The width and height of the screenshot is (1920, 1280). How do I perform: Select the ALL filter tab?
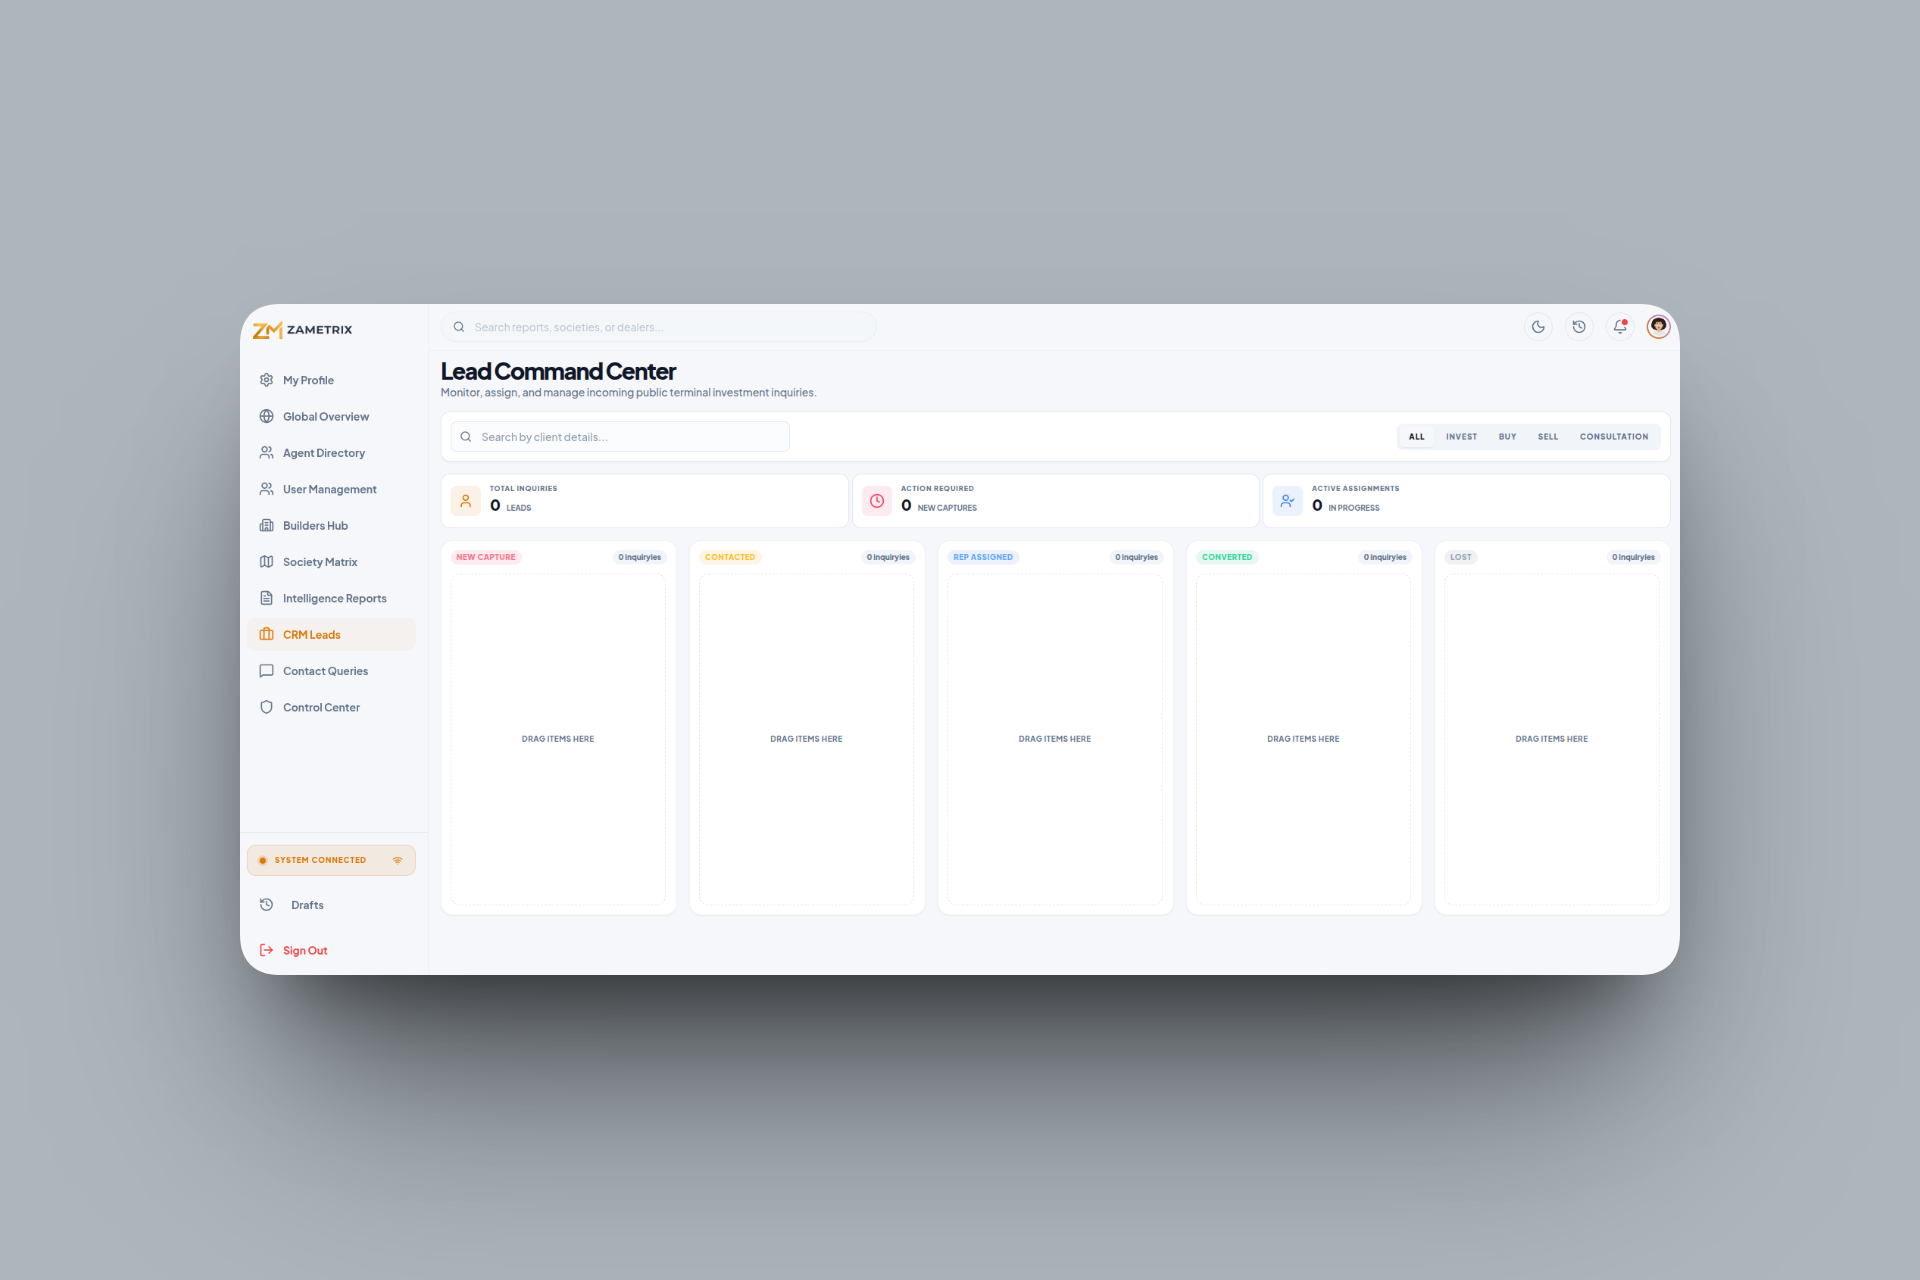[x=1417, y=437]
